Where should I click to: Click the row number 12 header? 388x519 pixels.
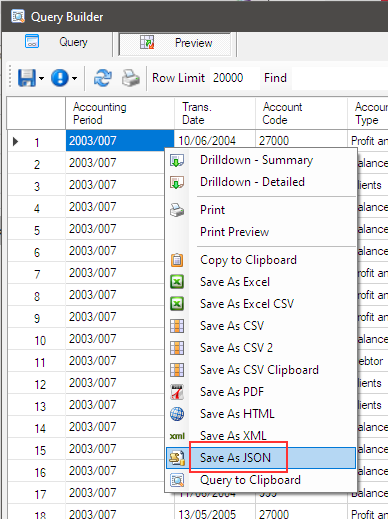coord(37,384)
